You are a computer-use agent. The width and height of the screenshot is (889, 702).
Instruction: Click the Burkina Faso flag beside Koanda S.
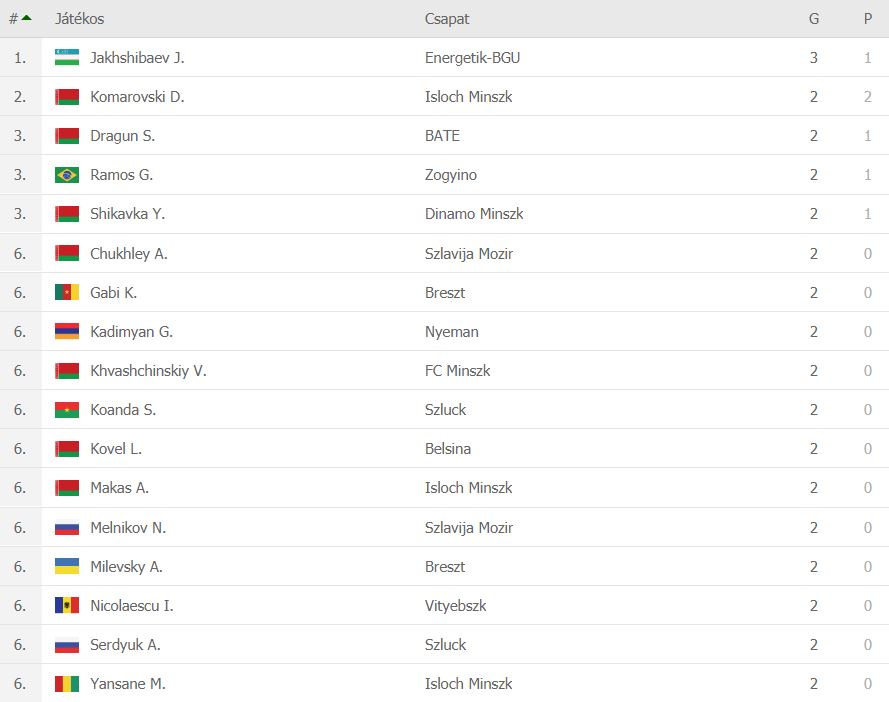(x=67, y=409)
